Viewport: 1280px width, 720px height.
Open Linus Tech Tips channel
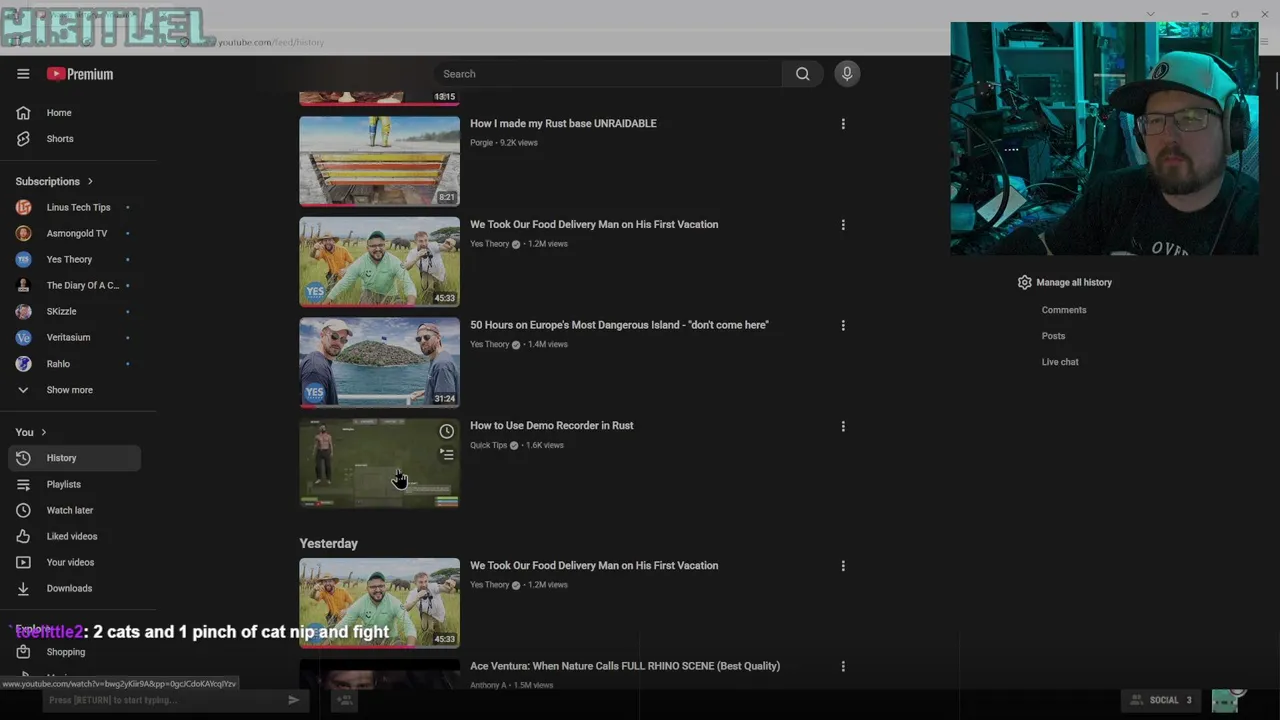[x=75, y=207]
